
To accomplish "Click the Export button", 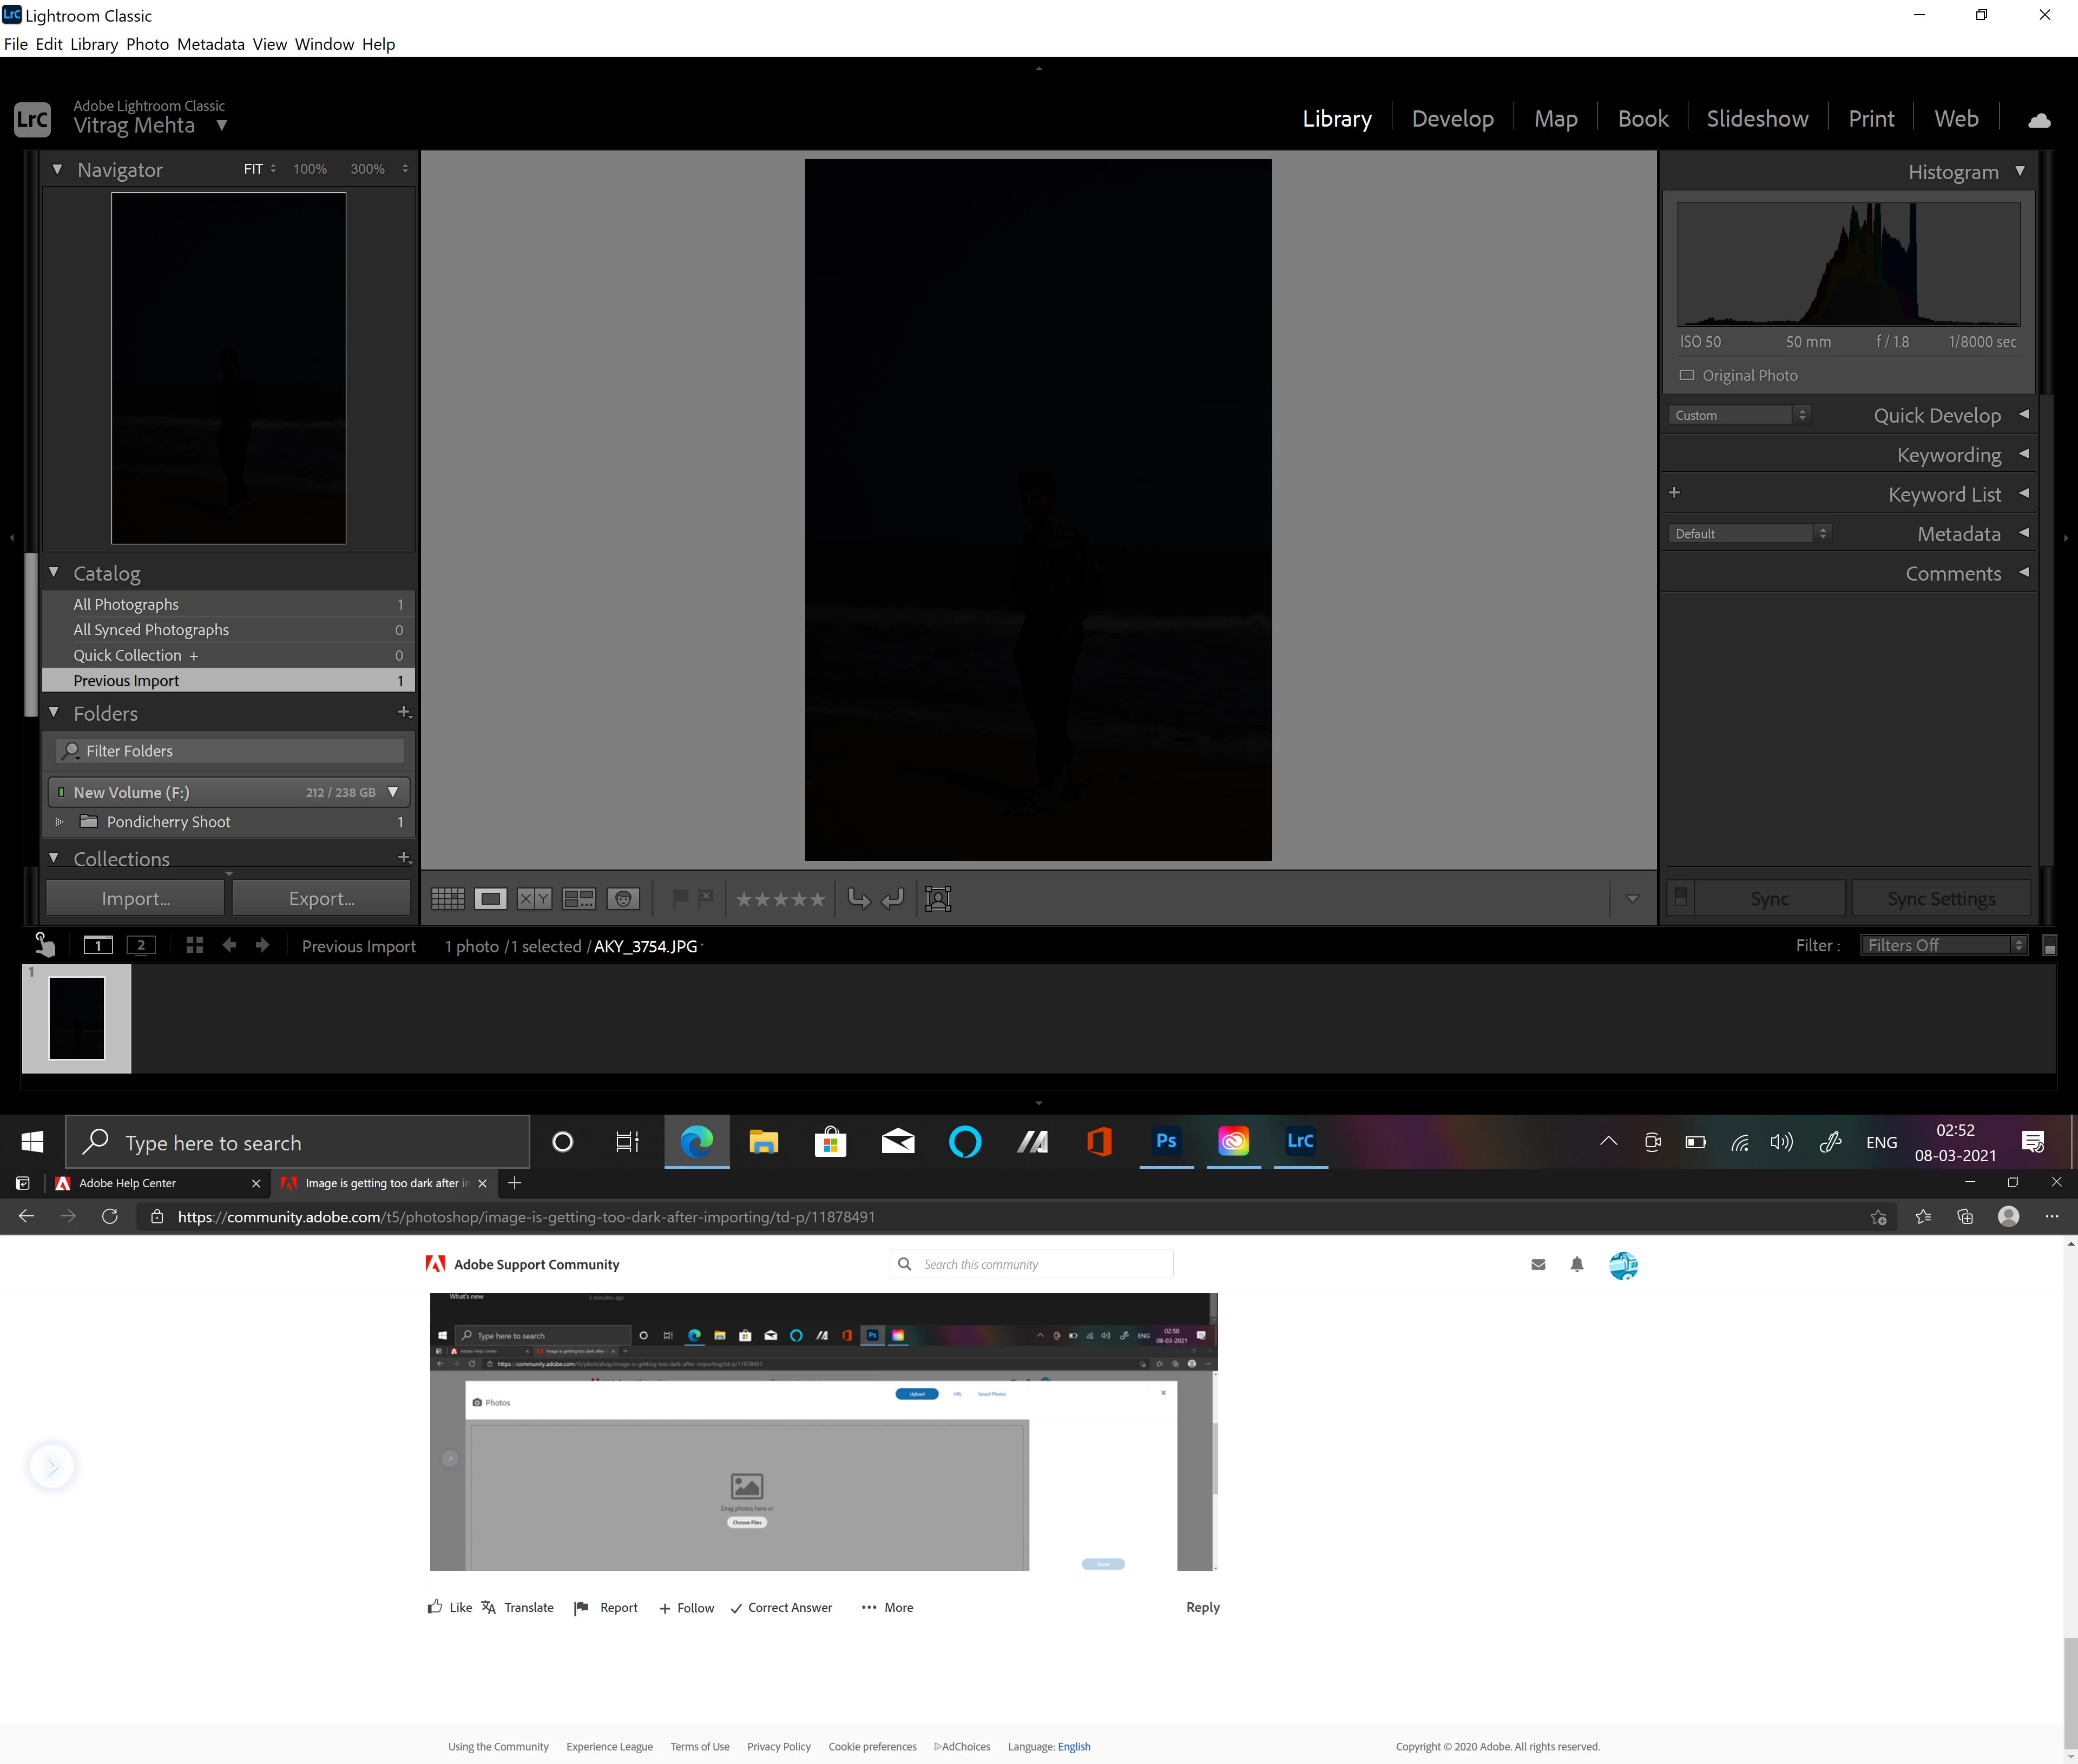I will 321,898.
